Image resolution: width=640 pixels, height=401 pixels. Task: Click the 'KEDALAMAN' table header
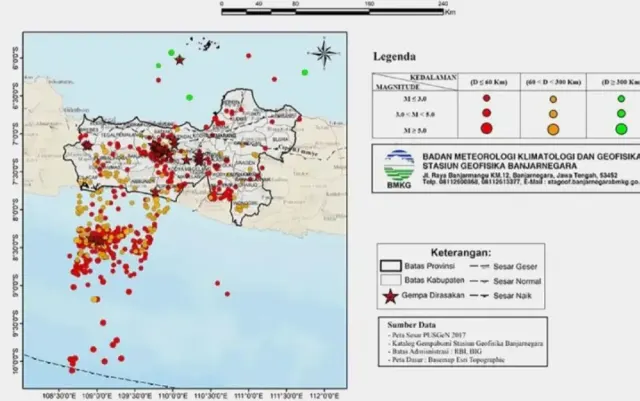coord(433,78)
